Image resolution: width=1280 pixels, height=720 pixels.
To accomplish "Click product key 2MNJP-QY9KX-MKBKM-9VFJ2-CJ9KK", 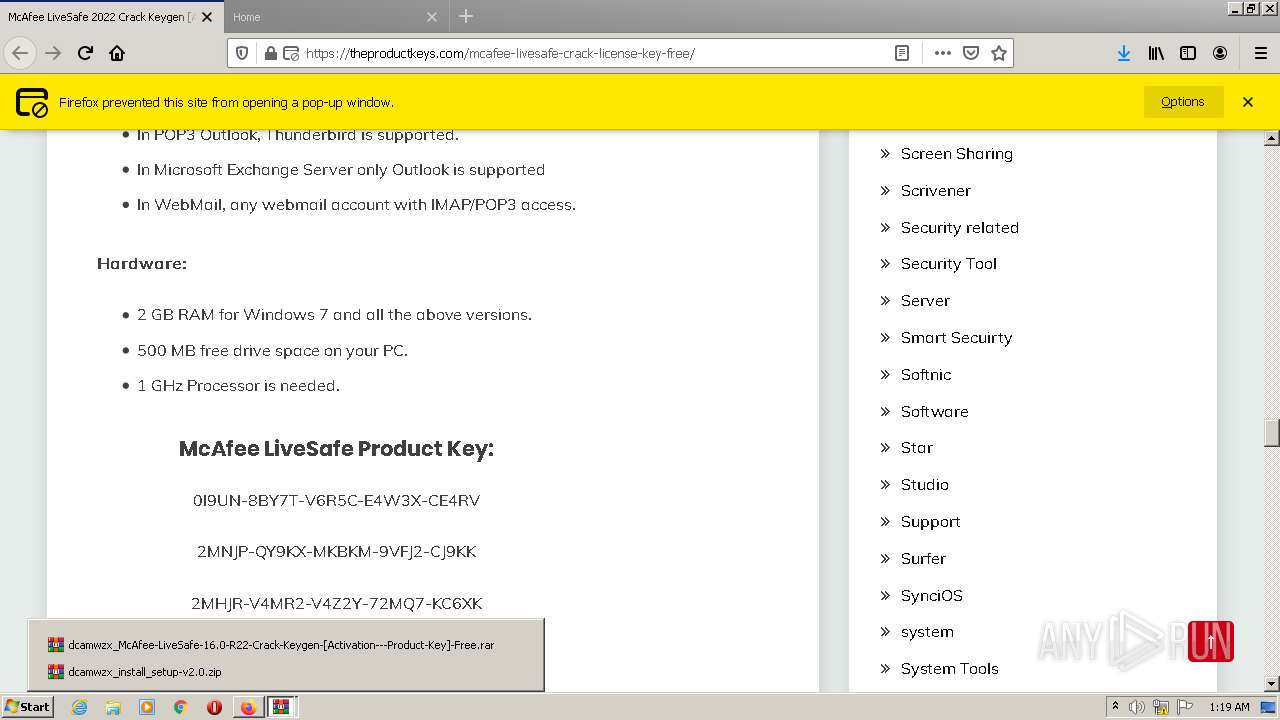I will pyautogui.click(x=336, y=552).
